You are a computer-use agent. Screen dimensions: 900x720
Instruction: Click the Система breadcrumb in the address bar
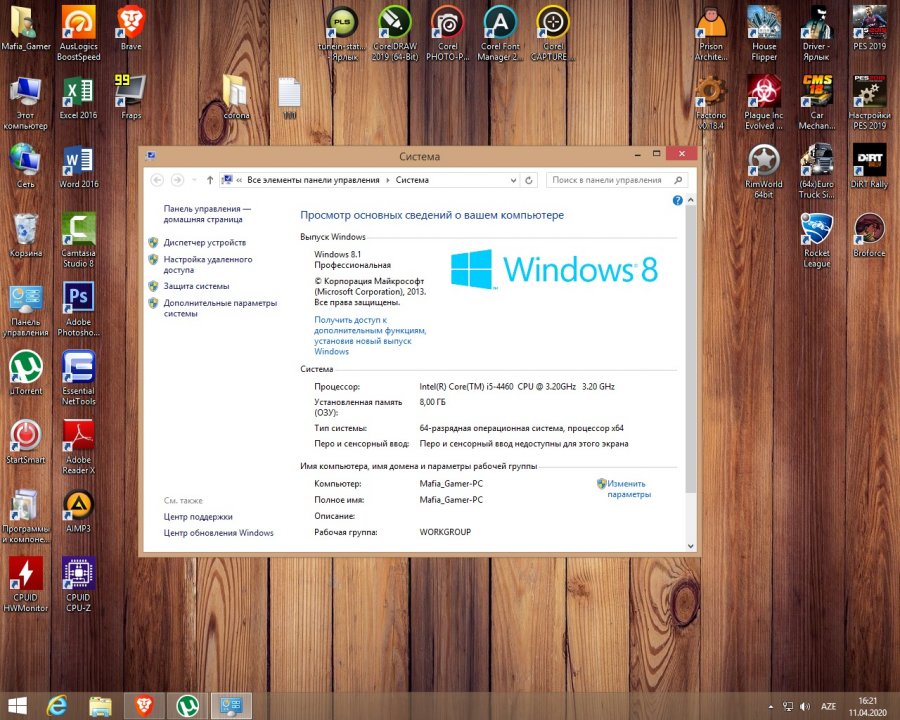pos(412,180)
